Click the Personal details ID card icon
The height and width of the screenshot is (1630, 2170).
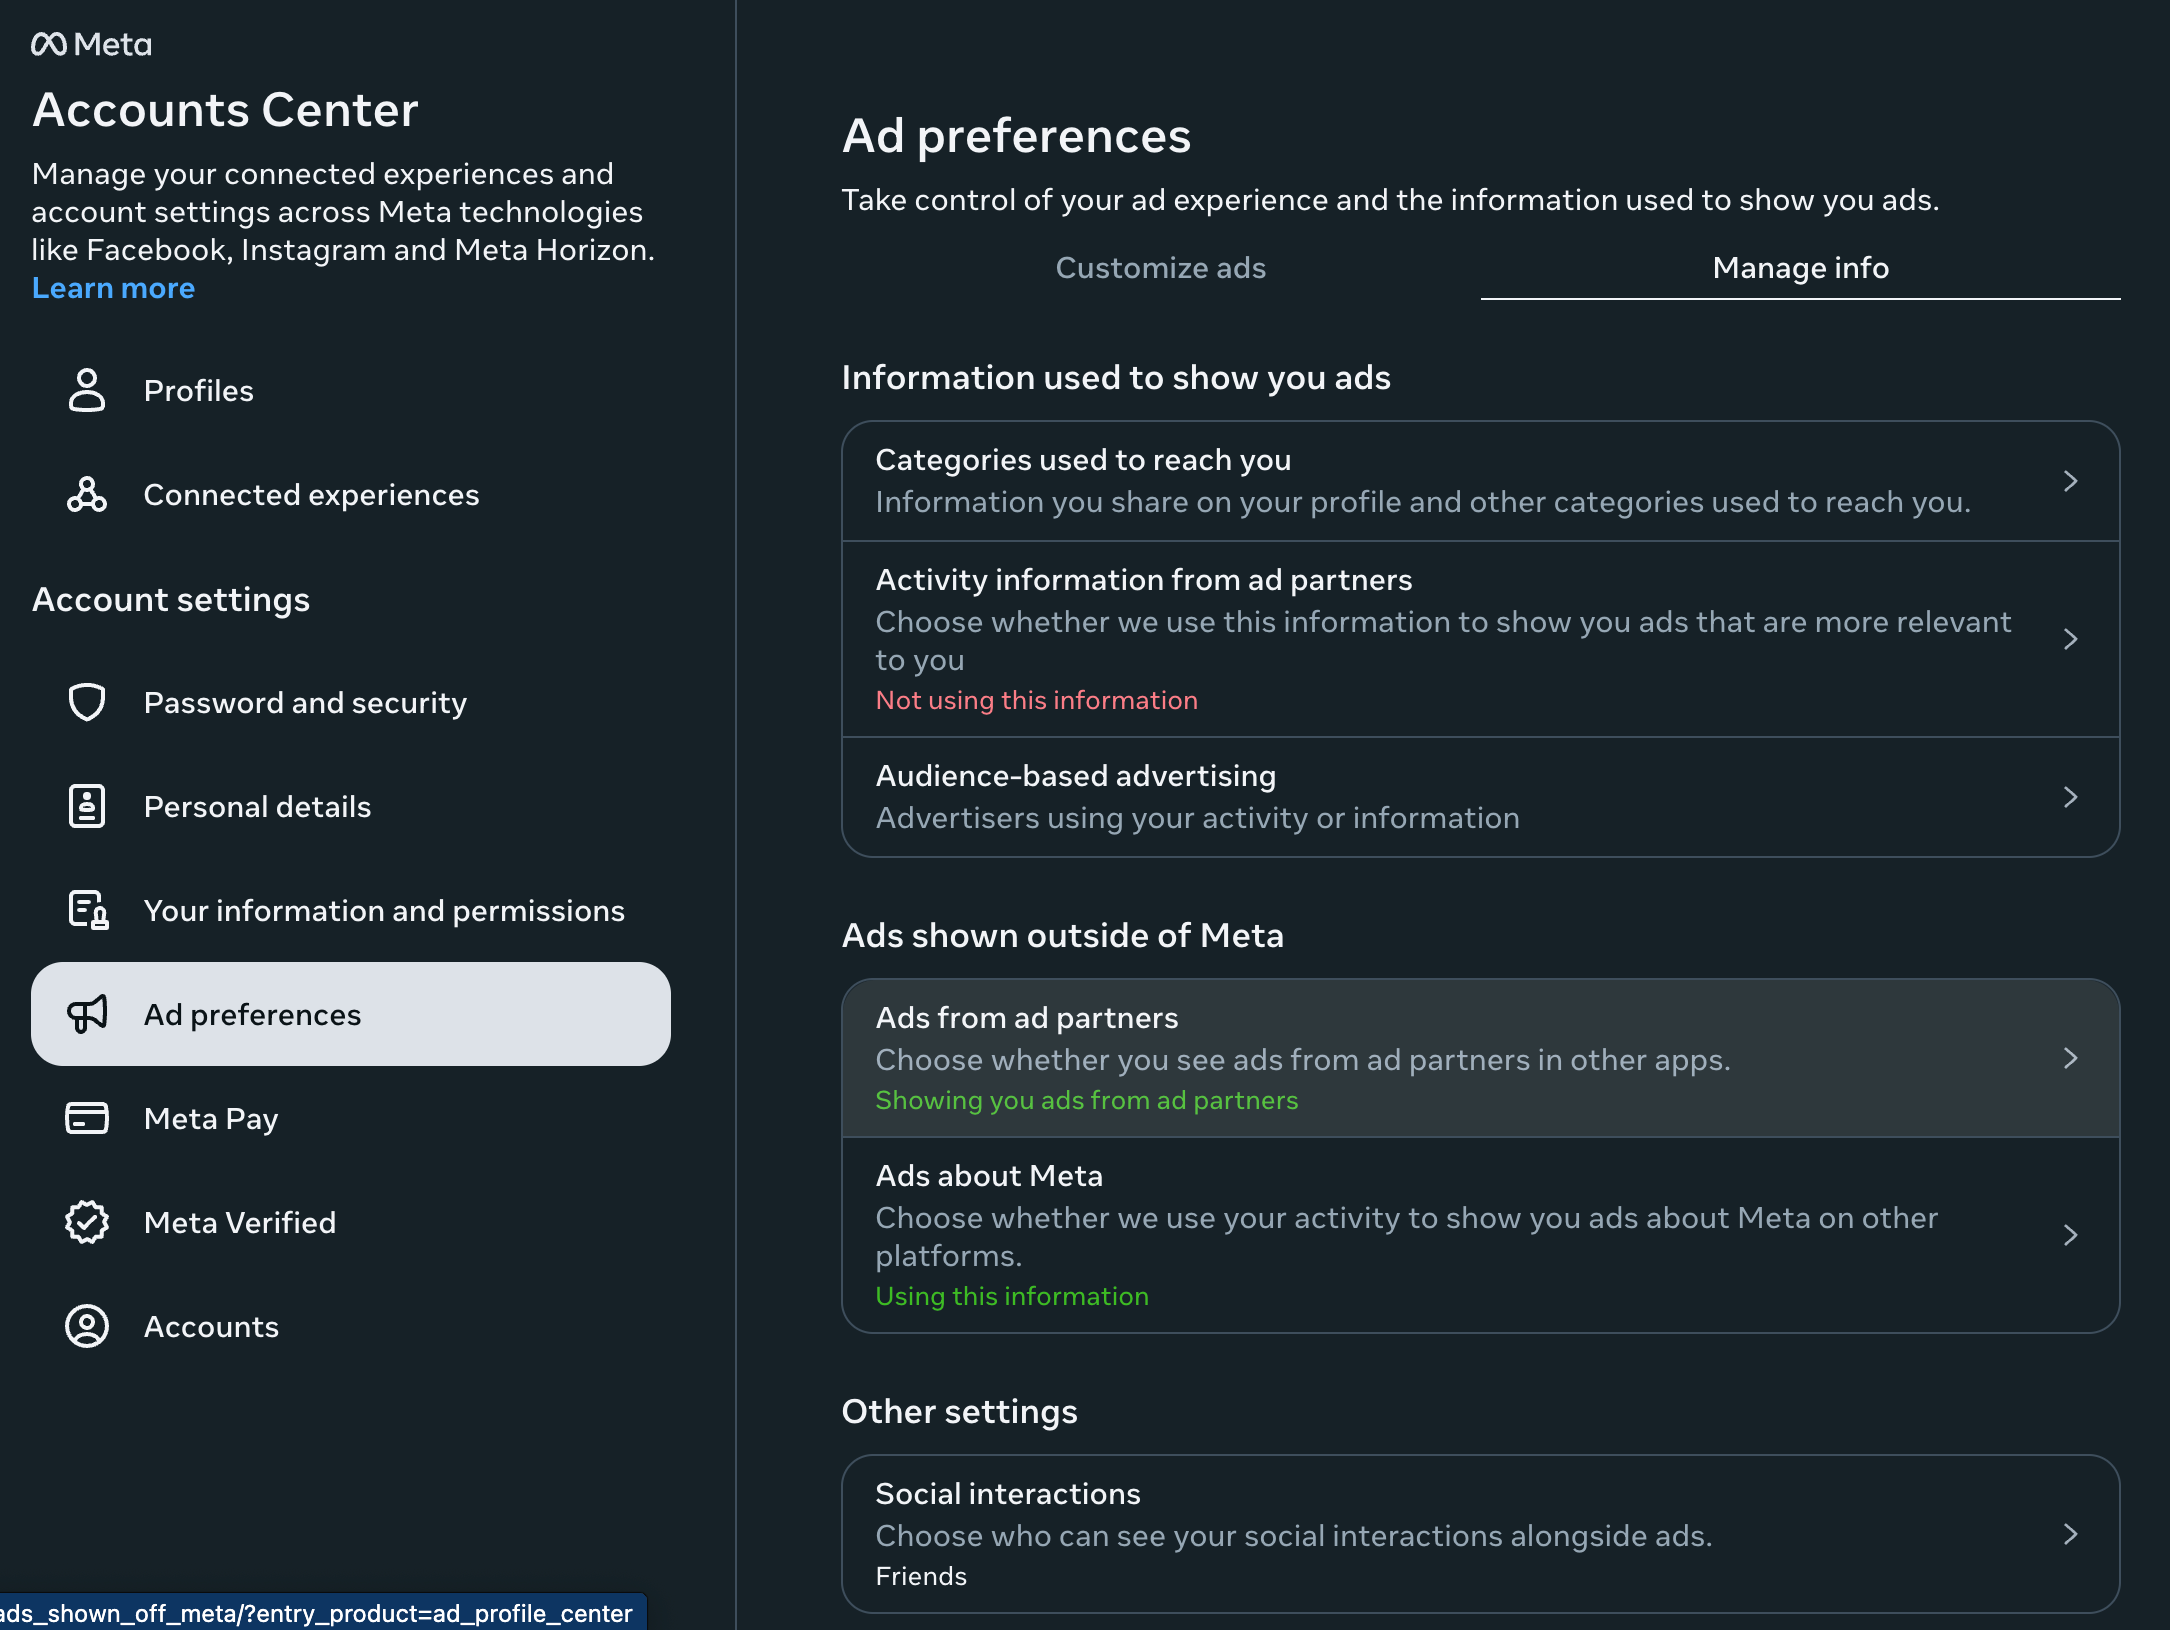tap(87, 806)
